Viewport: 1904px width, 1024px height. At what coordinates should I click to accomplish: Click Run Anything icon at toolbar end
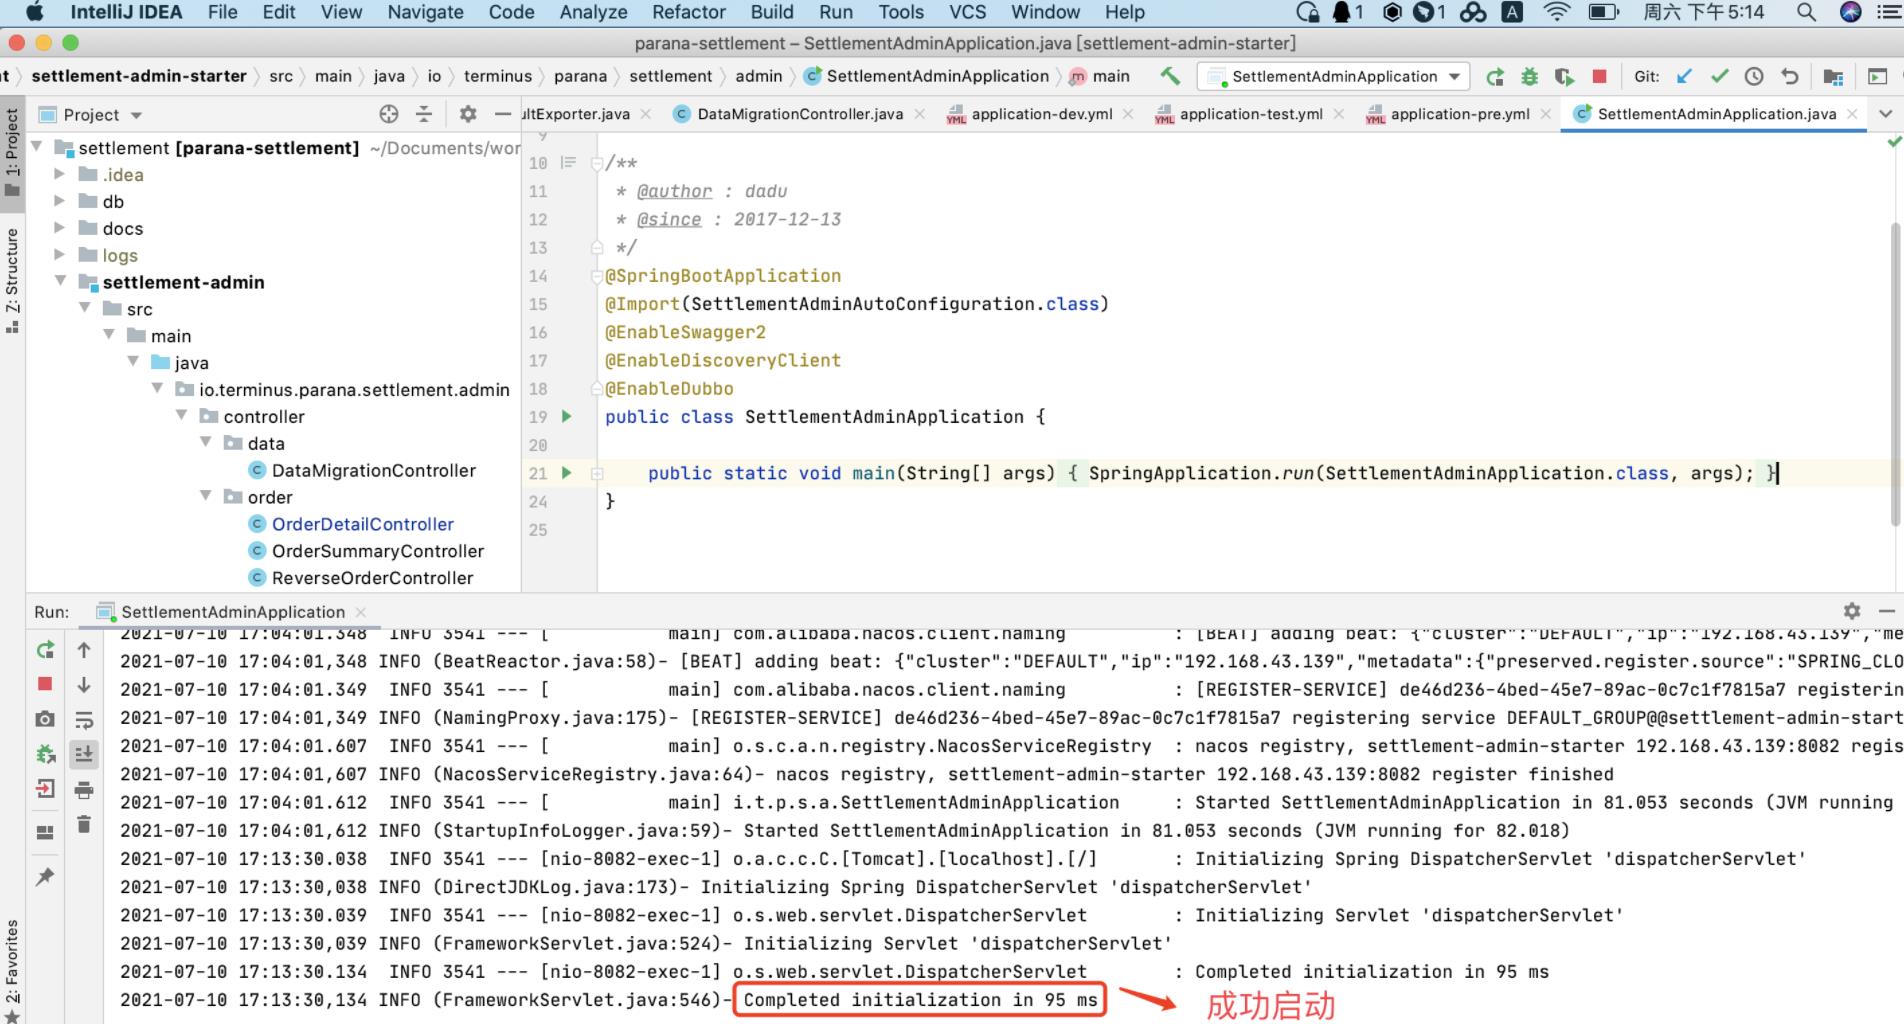click(x=1877, y=77)
